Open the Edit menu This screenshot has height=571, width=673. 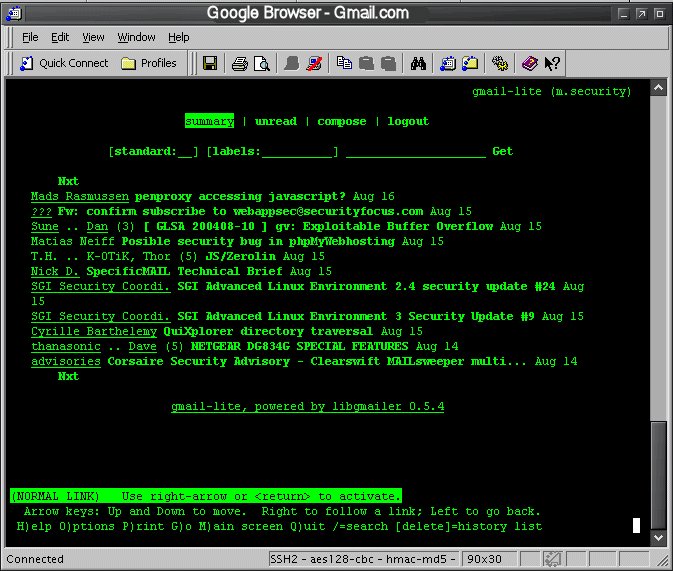pos(60,37)
